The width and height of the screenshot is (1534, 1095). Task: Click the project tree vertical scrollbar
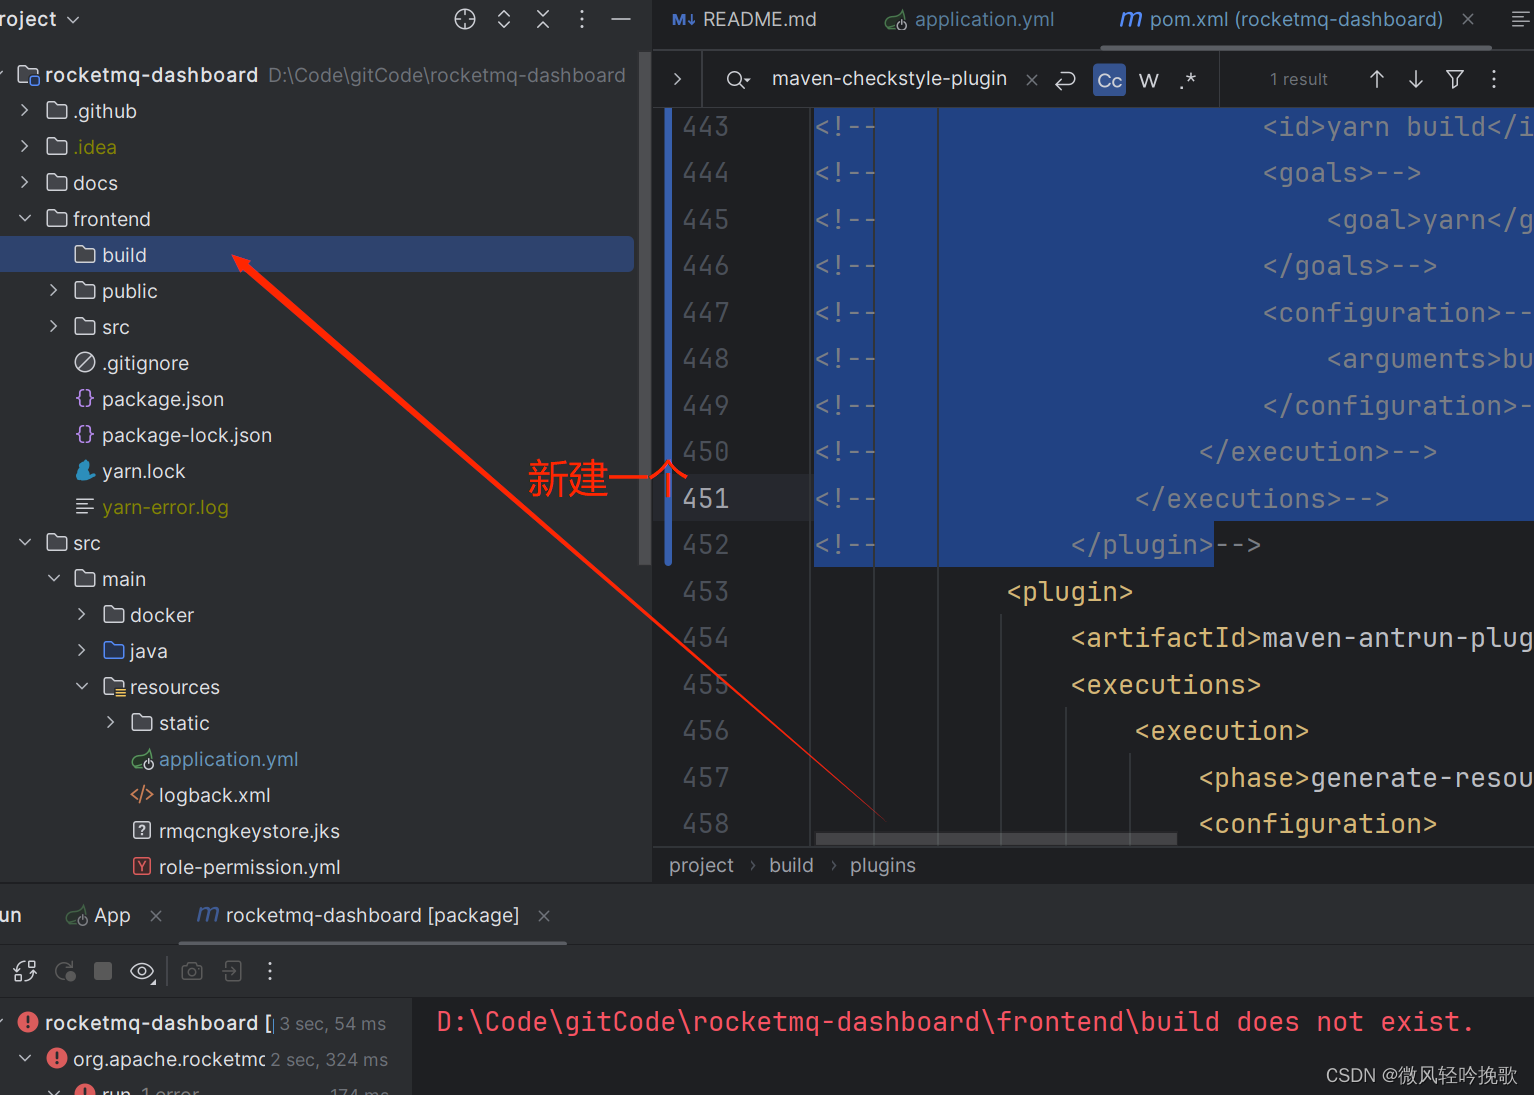pyautogui.click(x=645, y=310)
